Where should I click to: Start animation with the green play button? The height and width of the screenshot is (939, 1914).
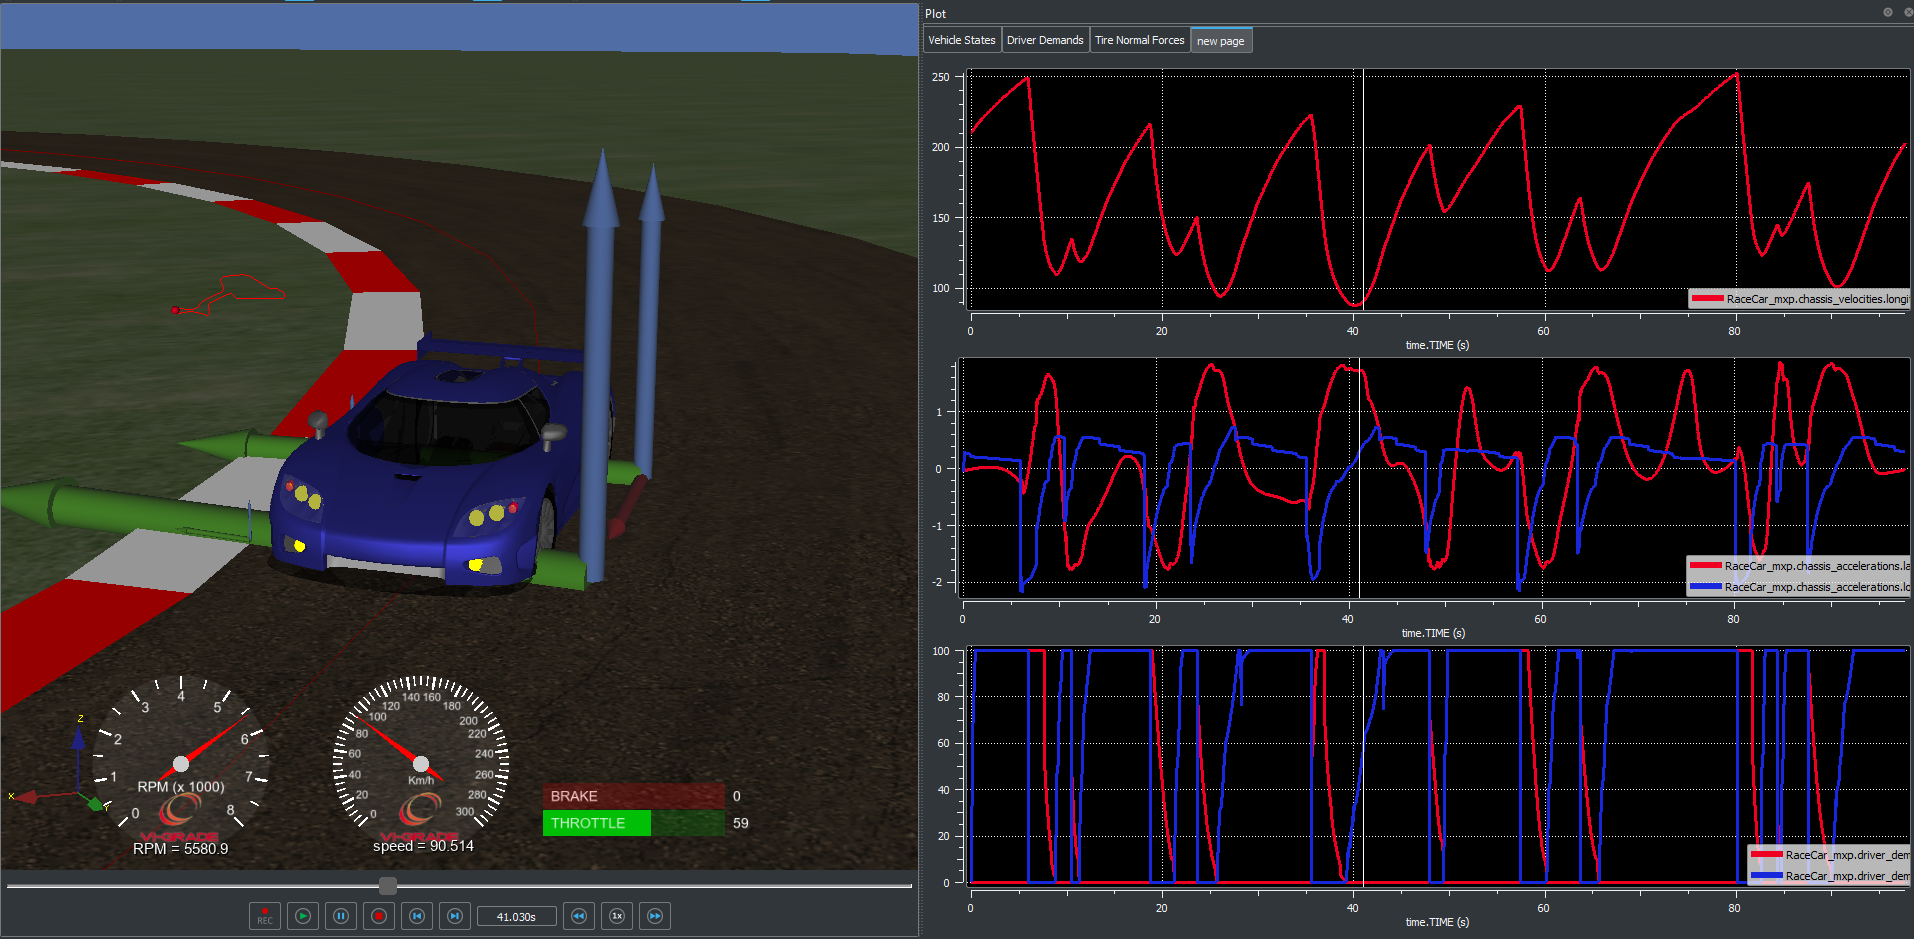(303, 916)
